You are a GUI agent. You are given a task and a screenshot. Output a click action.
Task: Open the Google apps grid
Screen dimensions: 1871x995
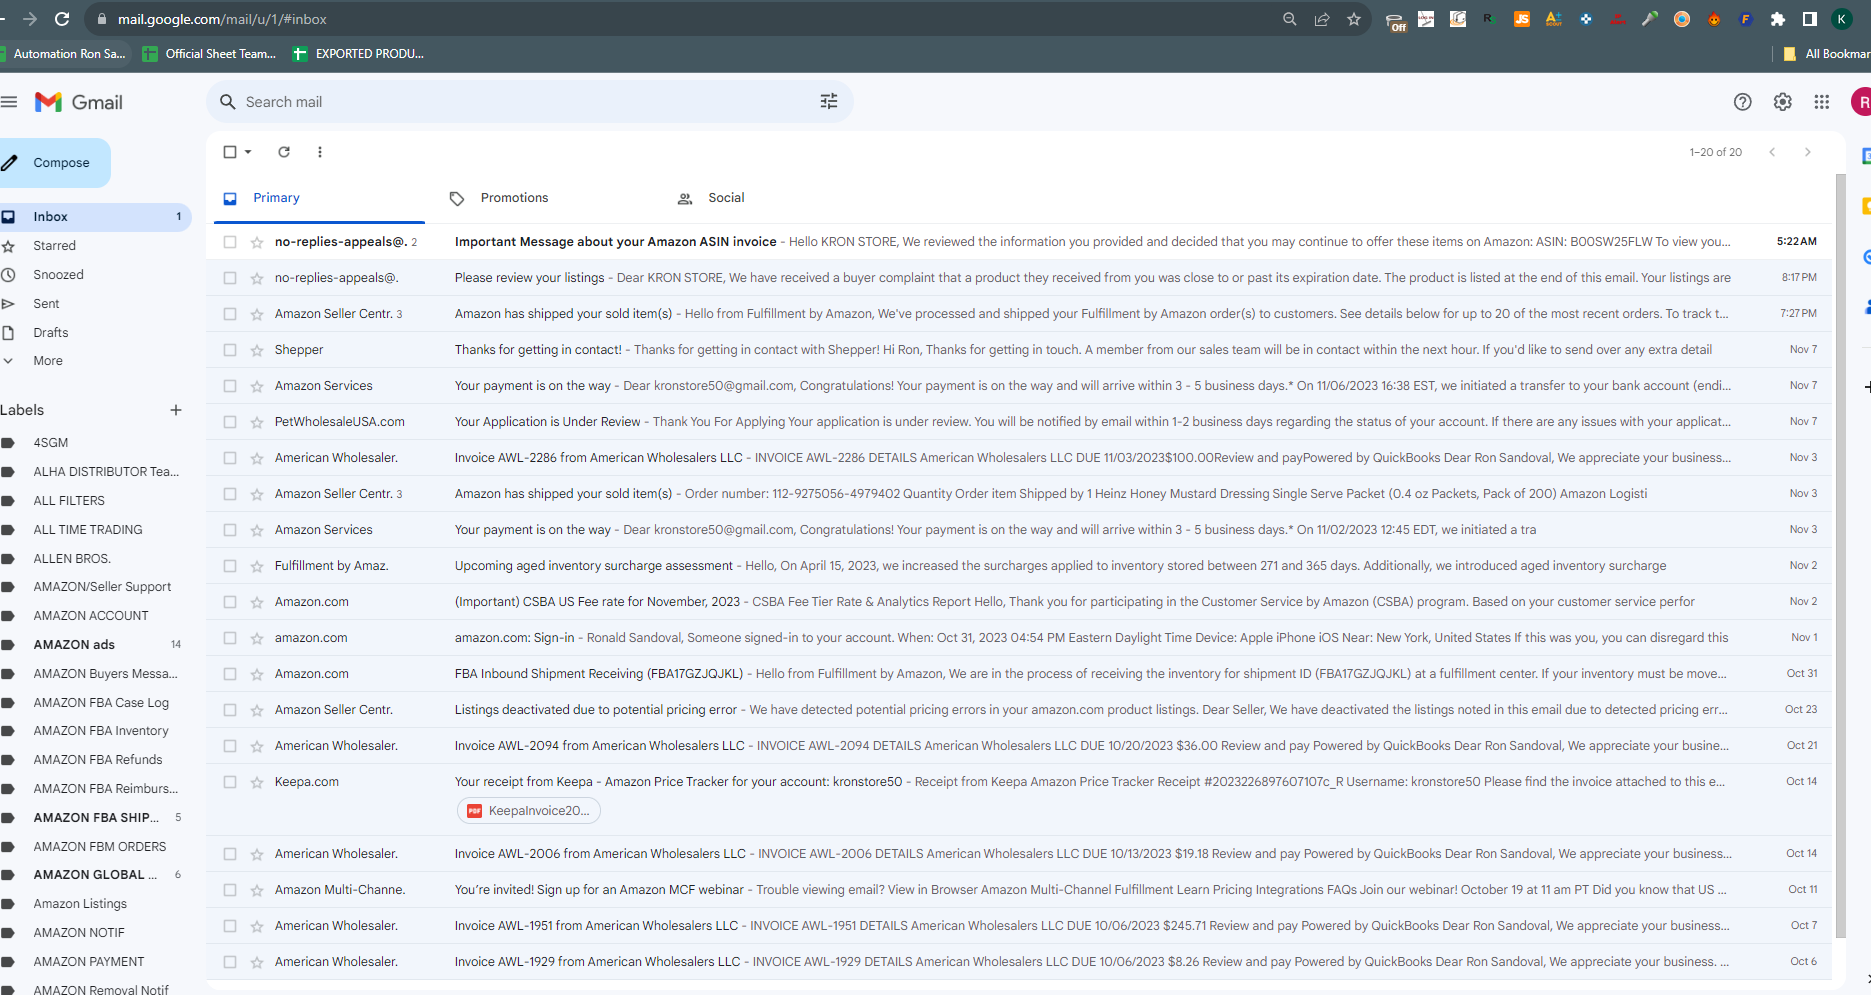1822,102
